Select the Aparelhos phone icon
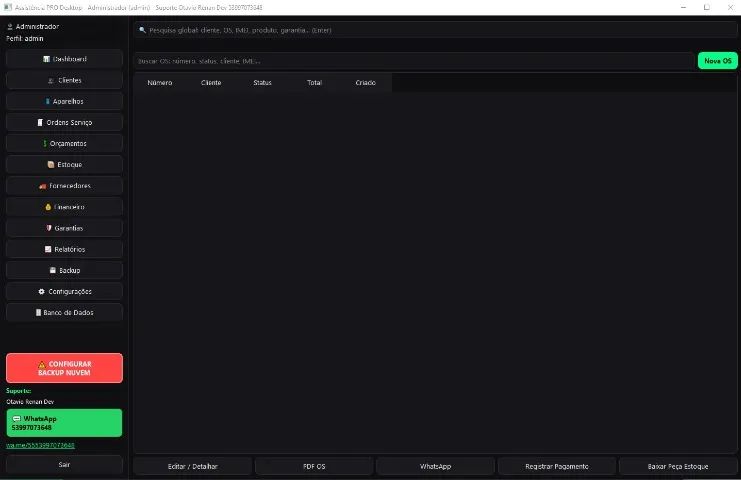Viewport: 741px width, 480px height. [47, 102]
